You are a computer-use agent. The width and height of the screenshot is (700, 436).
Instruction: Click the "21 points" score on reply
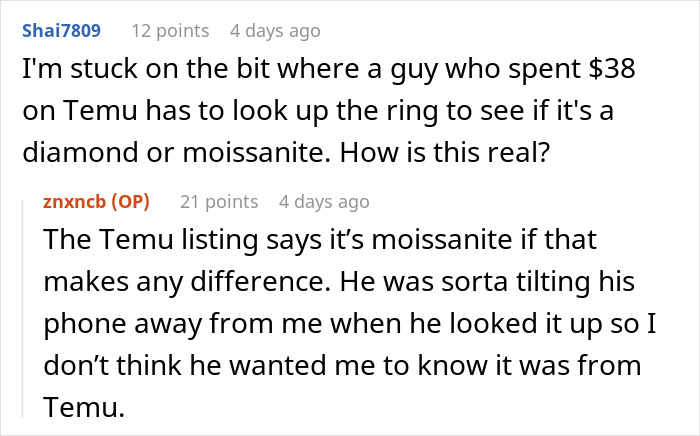[220, 201]
